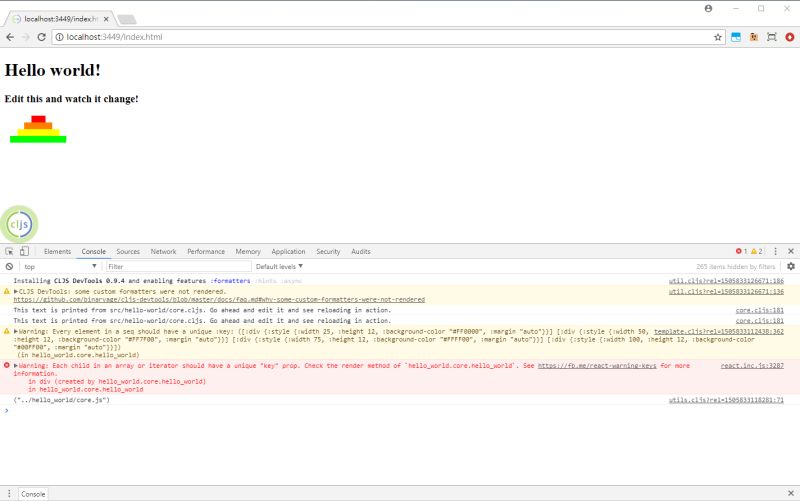Close the localhost:3449 browser tab
800x501 pixels.
(106, 19)
